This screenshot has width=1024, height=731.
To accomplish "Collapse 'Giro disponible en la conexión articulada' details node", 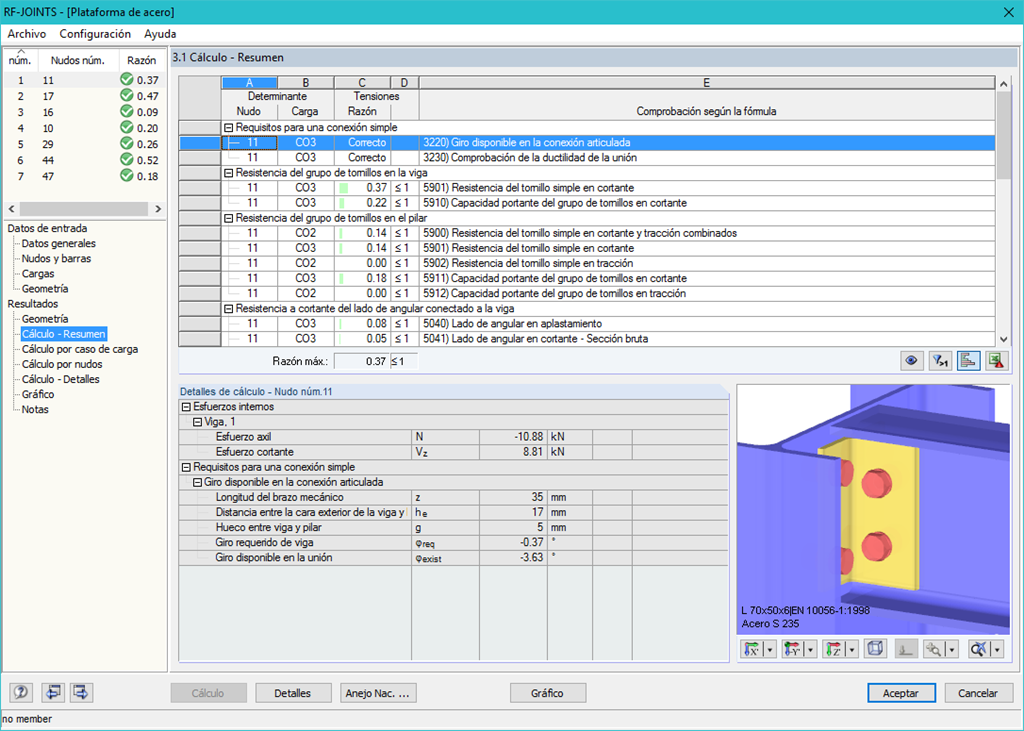I will pos(197,482).
